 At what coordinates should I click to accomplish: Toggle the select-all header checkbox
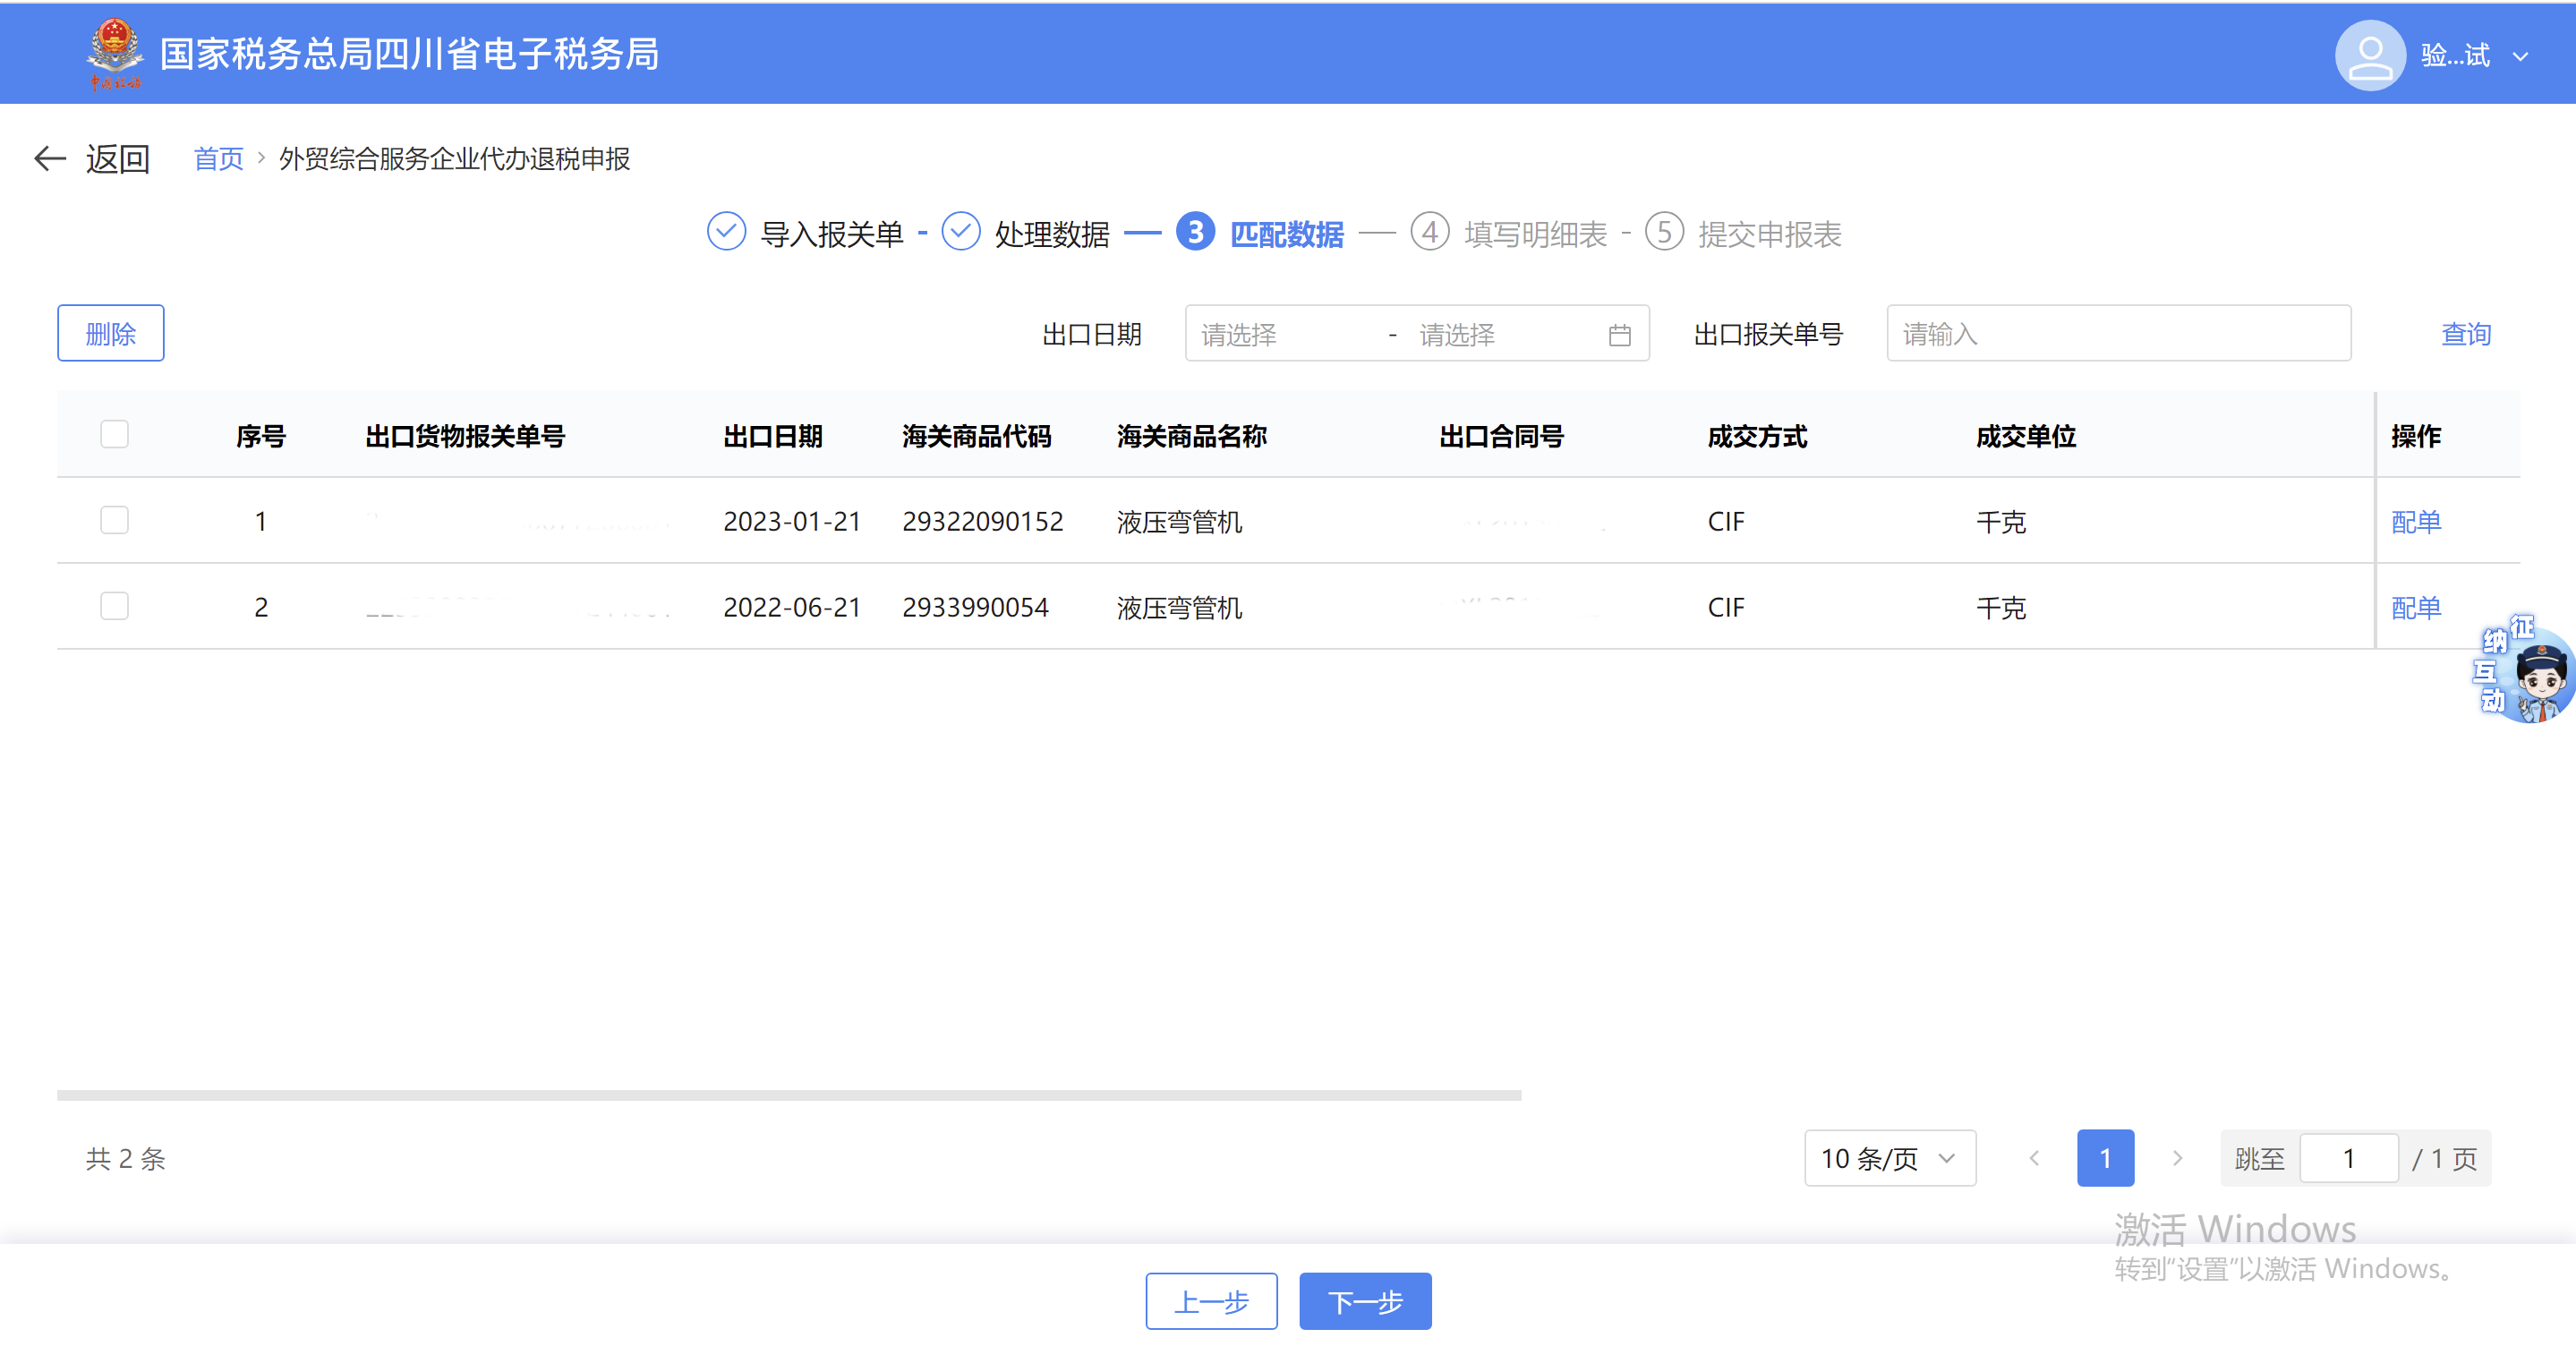114,435
